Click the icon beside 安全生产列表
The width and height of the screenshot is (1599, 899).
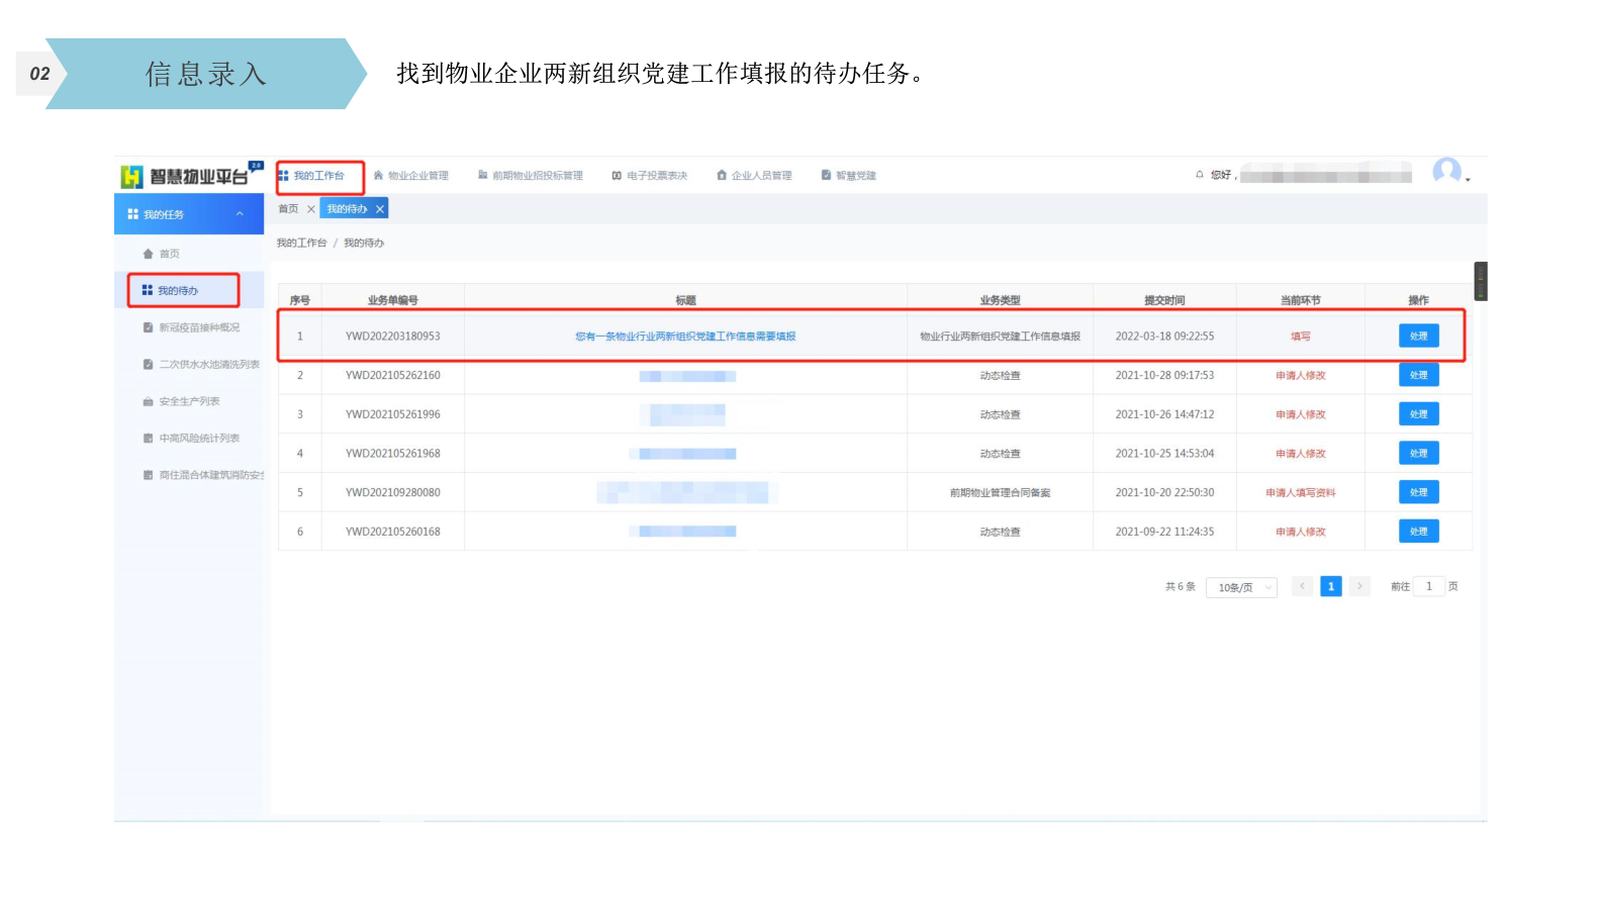coord(148,401)
